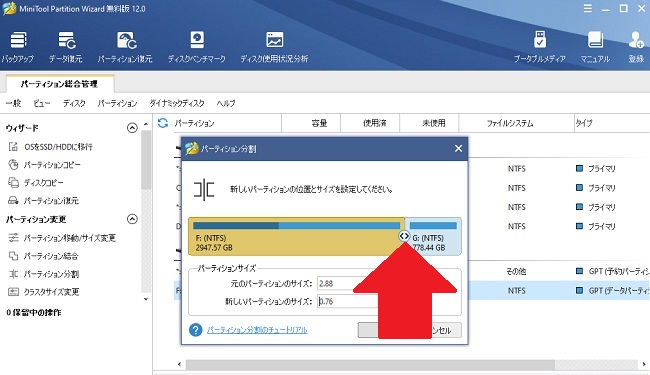Viewport: 650px width, 375px height.
Task: Start OSをSSD/HDDに移行 wizard
Action: pos(58,147)
